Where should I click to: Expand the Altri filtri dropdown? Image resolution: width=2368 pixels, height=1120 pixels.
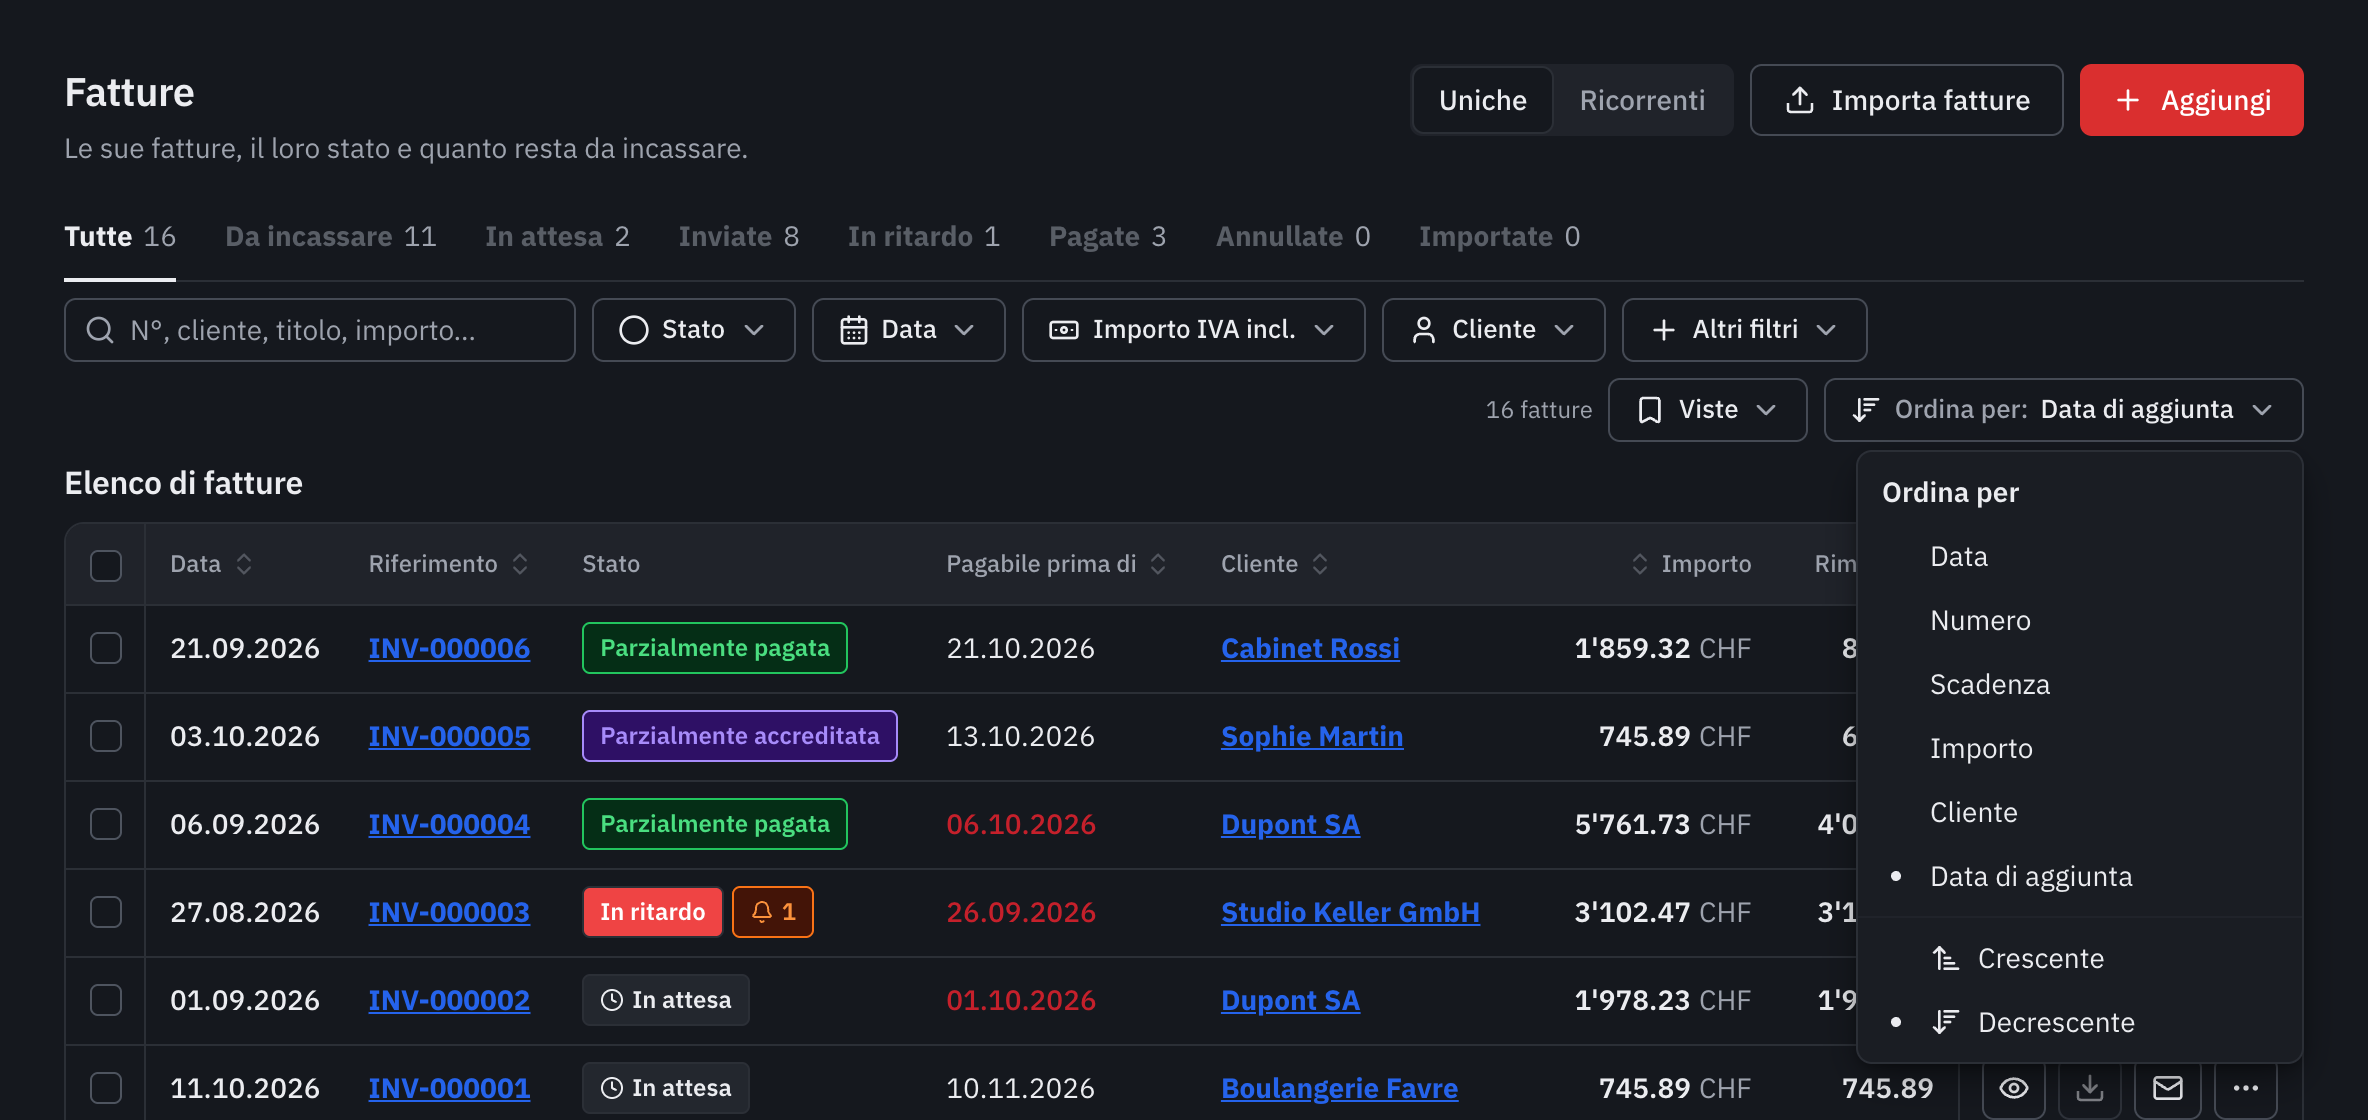(x=1744, y=330)
